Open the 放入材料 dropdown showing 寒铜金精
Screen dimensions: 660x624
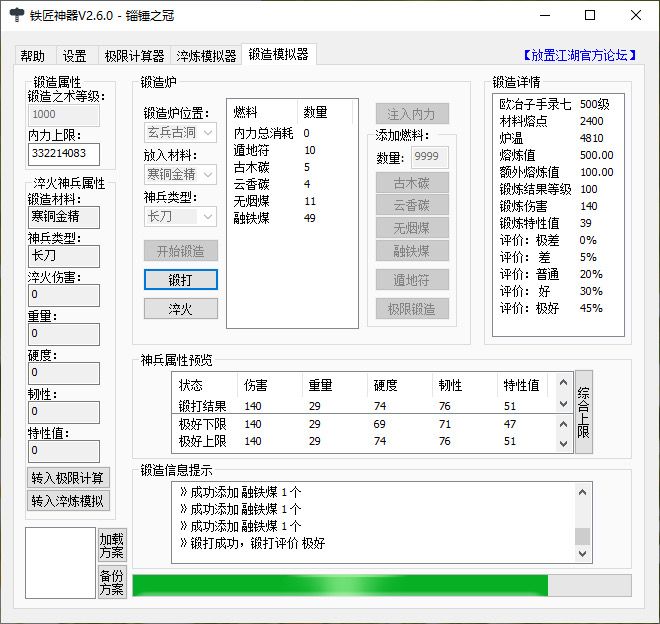tap(181, 174)
